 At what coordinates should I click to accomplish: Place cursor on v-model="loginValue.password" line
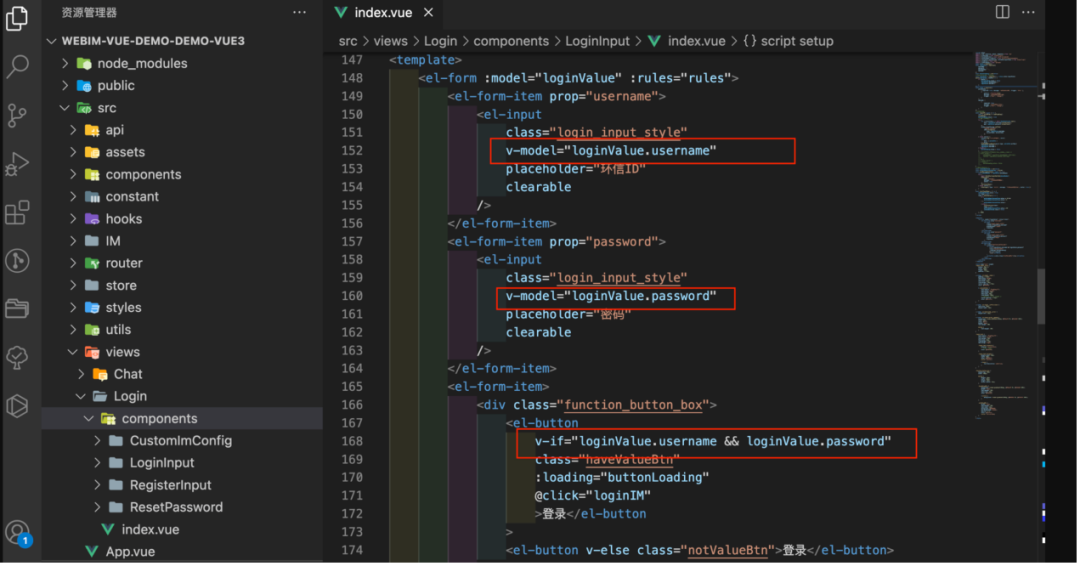click(611, 296)
